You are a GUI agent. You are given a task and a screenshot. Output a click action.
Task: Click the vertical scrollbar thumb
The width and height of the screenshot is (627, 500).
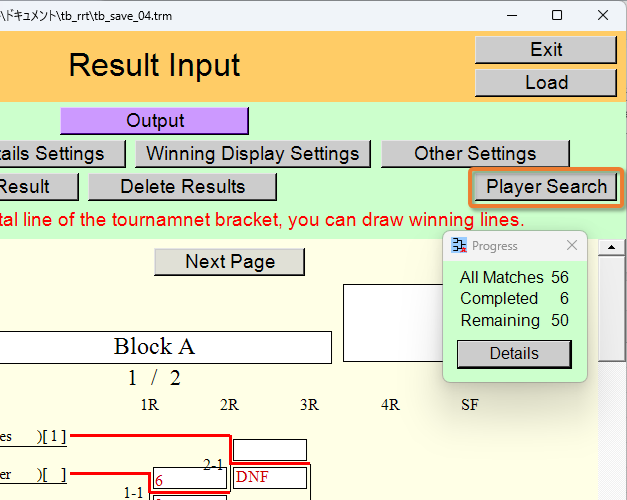(611, 309)
